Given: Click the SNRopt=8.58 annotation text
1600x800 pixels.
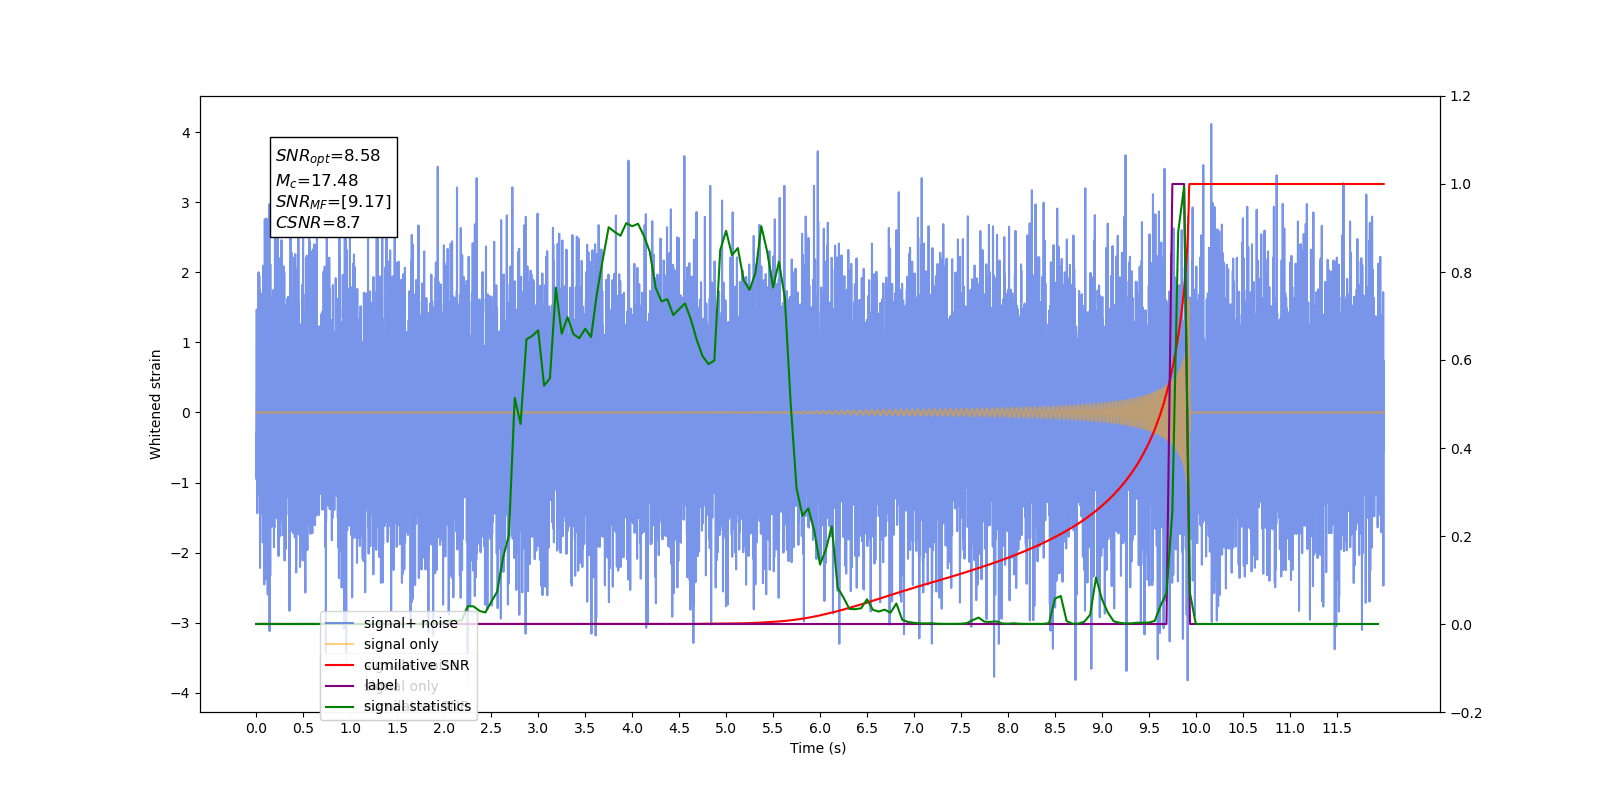Looking at the screenshot, I should click(x=328, y=156).
